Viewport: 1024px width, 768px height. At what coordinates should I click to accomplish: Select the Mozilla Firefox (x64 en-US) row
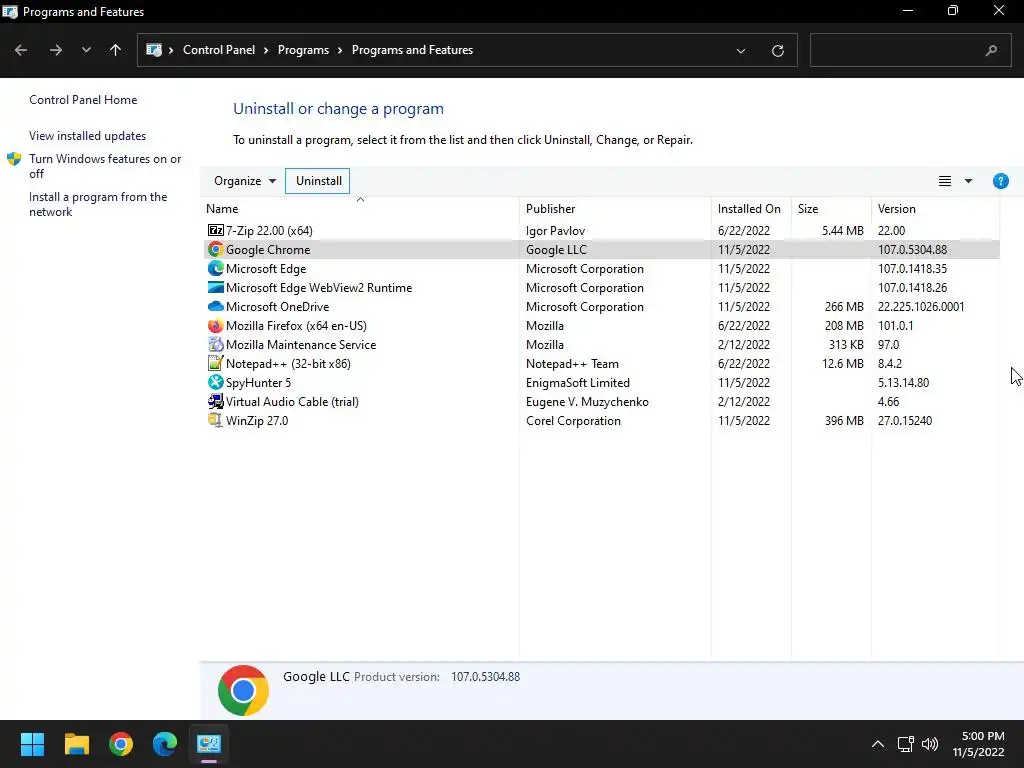point(601,325)
